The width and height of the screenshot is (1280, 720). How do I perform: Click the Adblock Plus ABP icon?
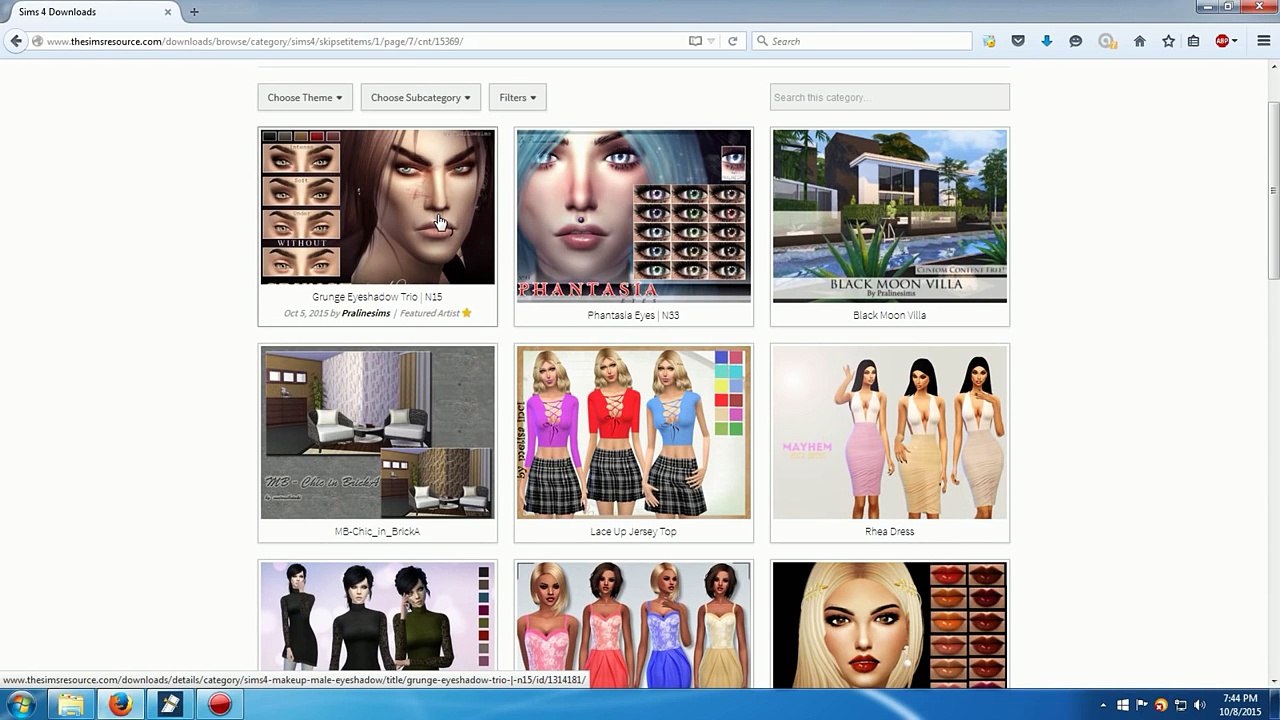coord(1222,41)
